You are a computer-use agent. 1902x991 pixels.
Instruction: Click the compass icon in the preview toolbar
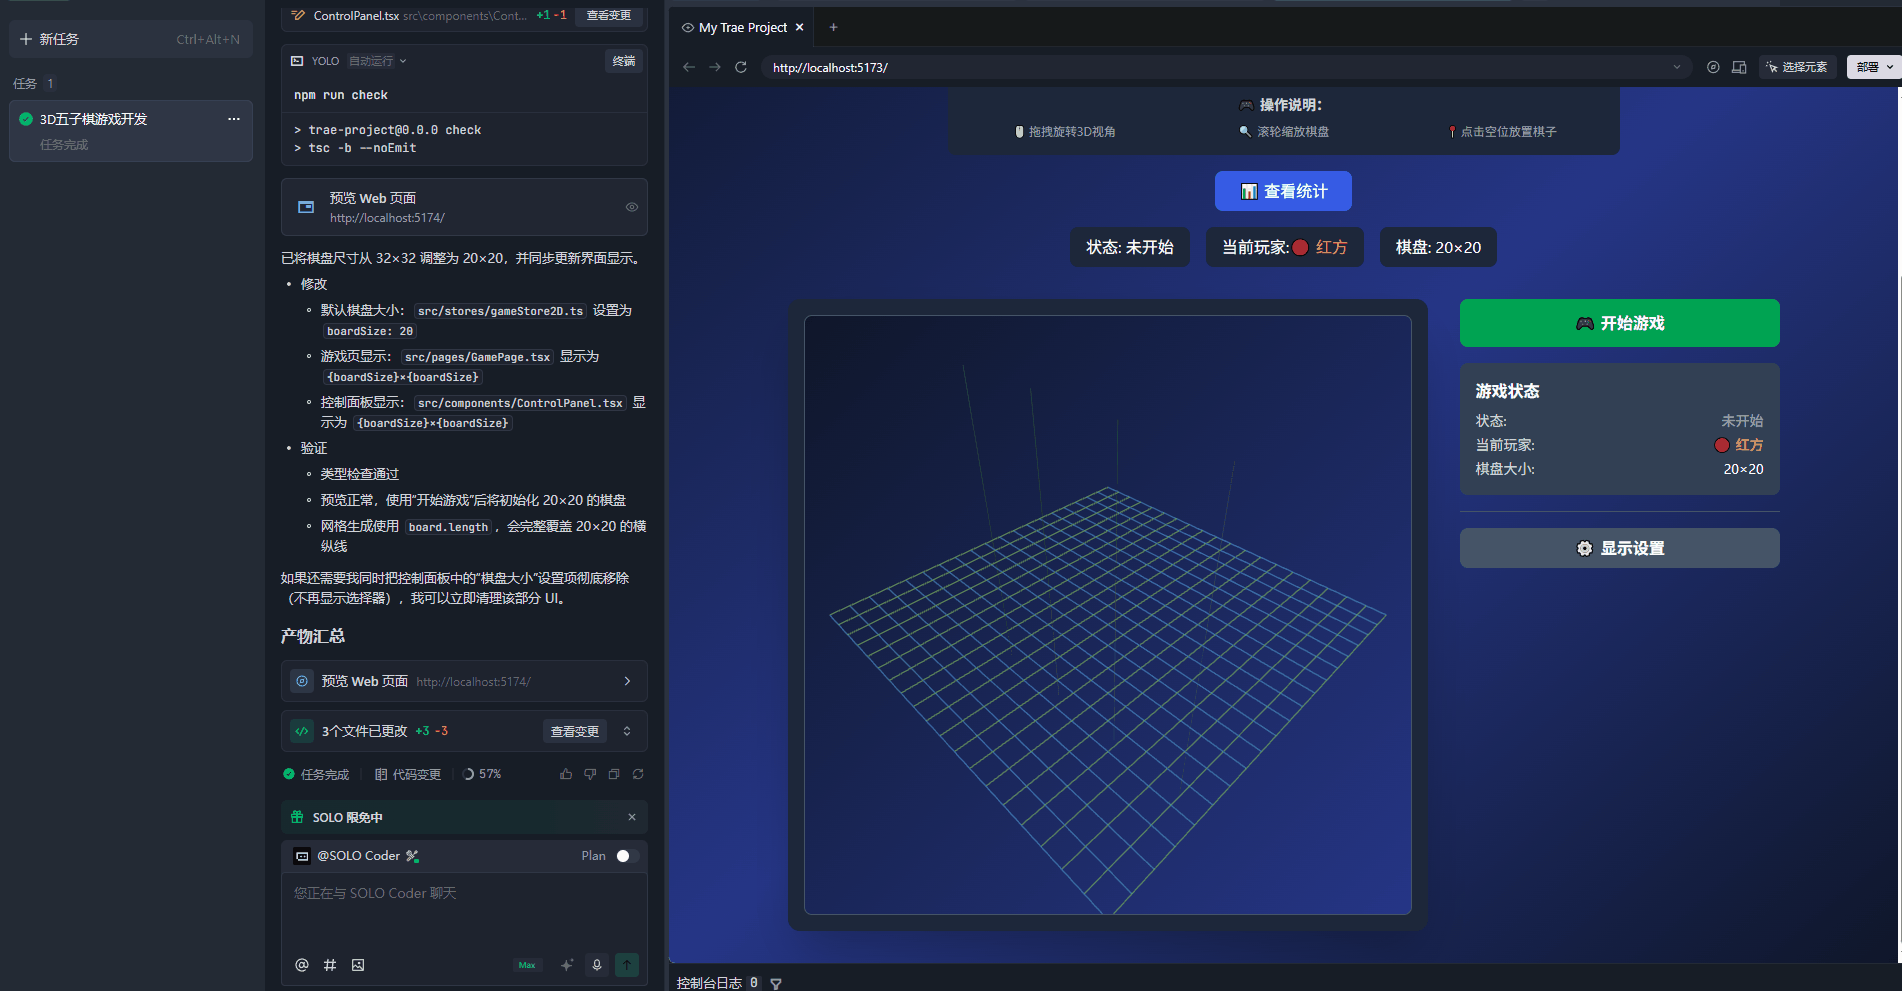[x=1713, y=67]
